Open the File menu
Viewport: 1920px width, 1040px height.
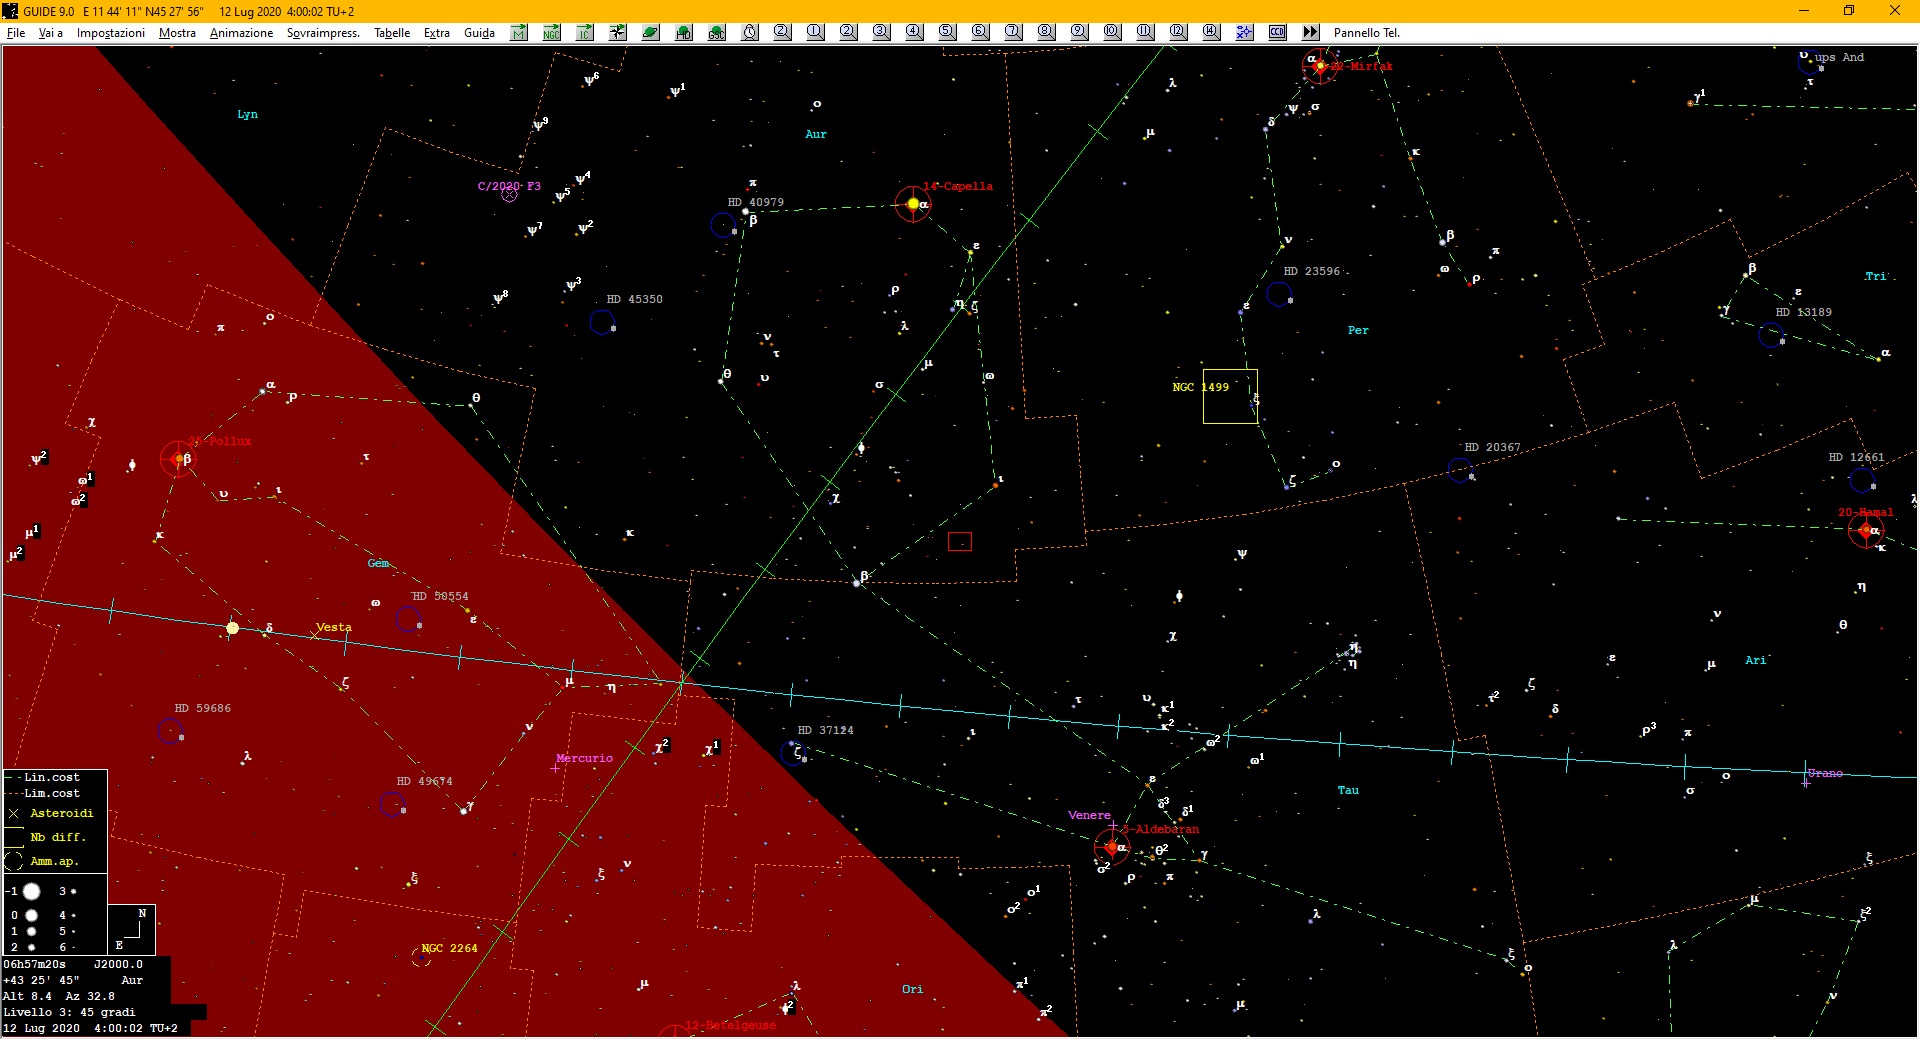coord(16,33)
